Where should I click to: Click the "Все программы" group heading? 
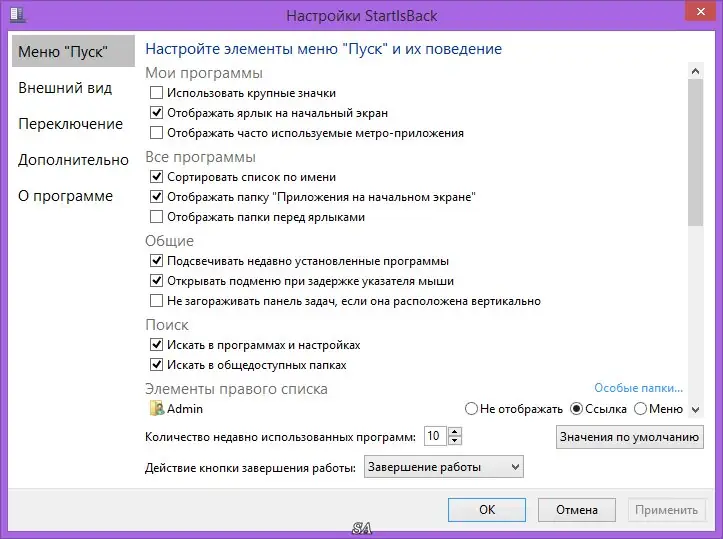click(200, 157)
